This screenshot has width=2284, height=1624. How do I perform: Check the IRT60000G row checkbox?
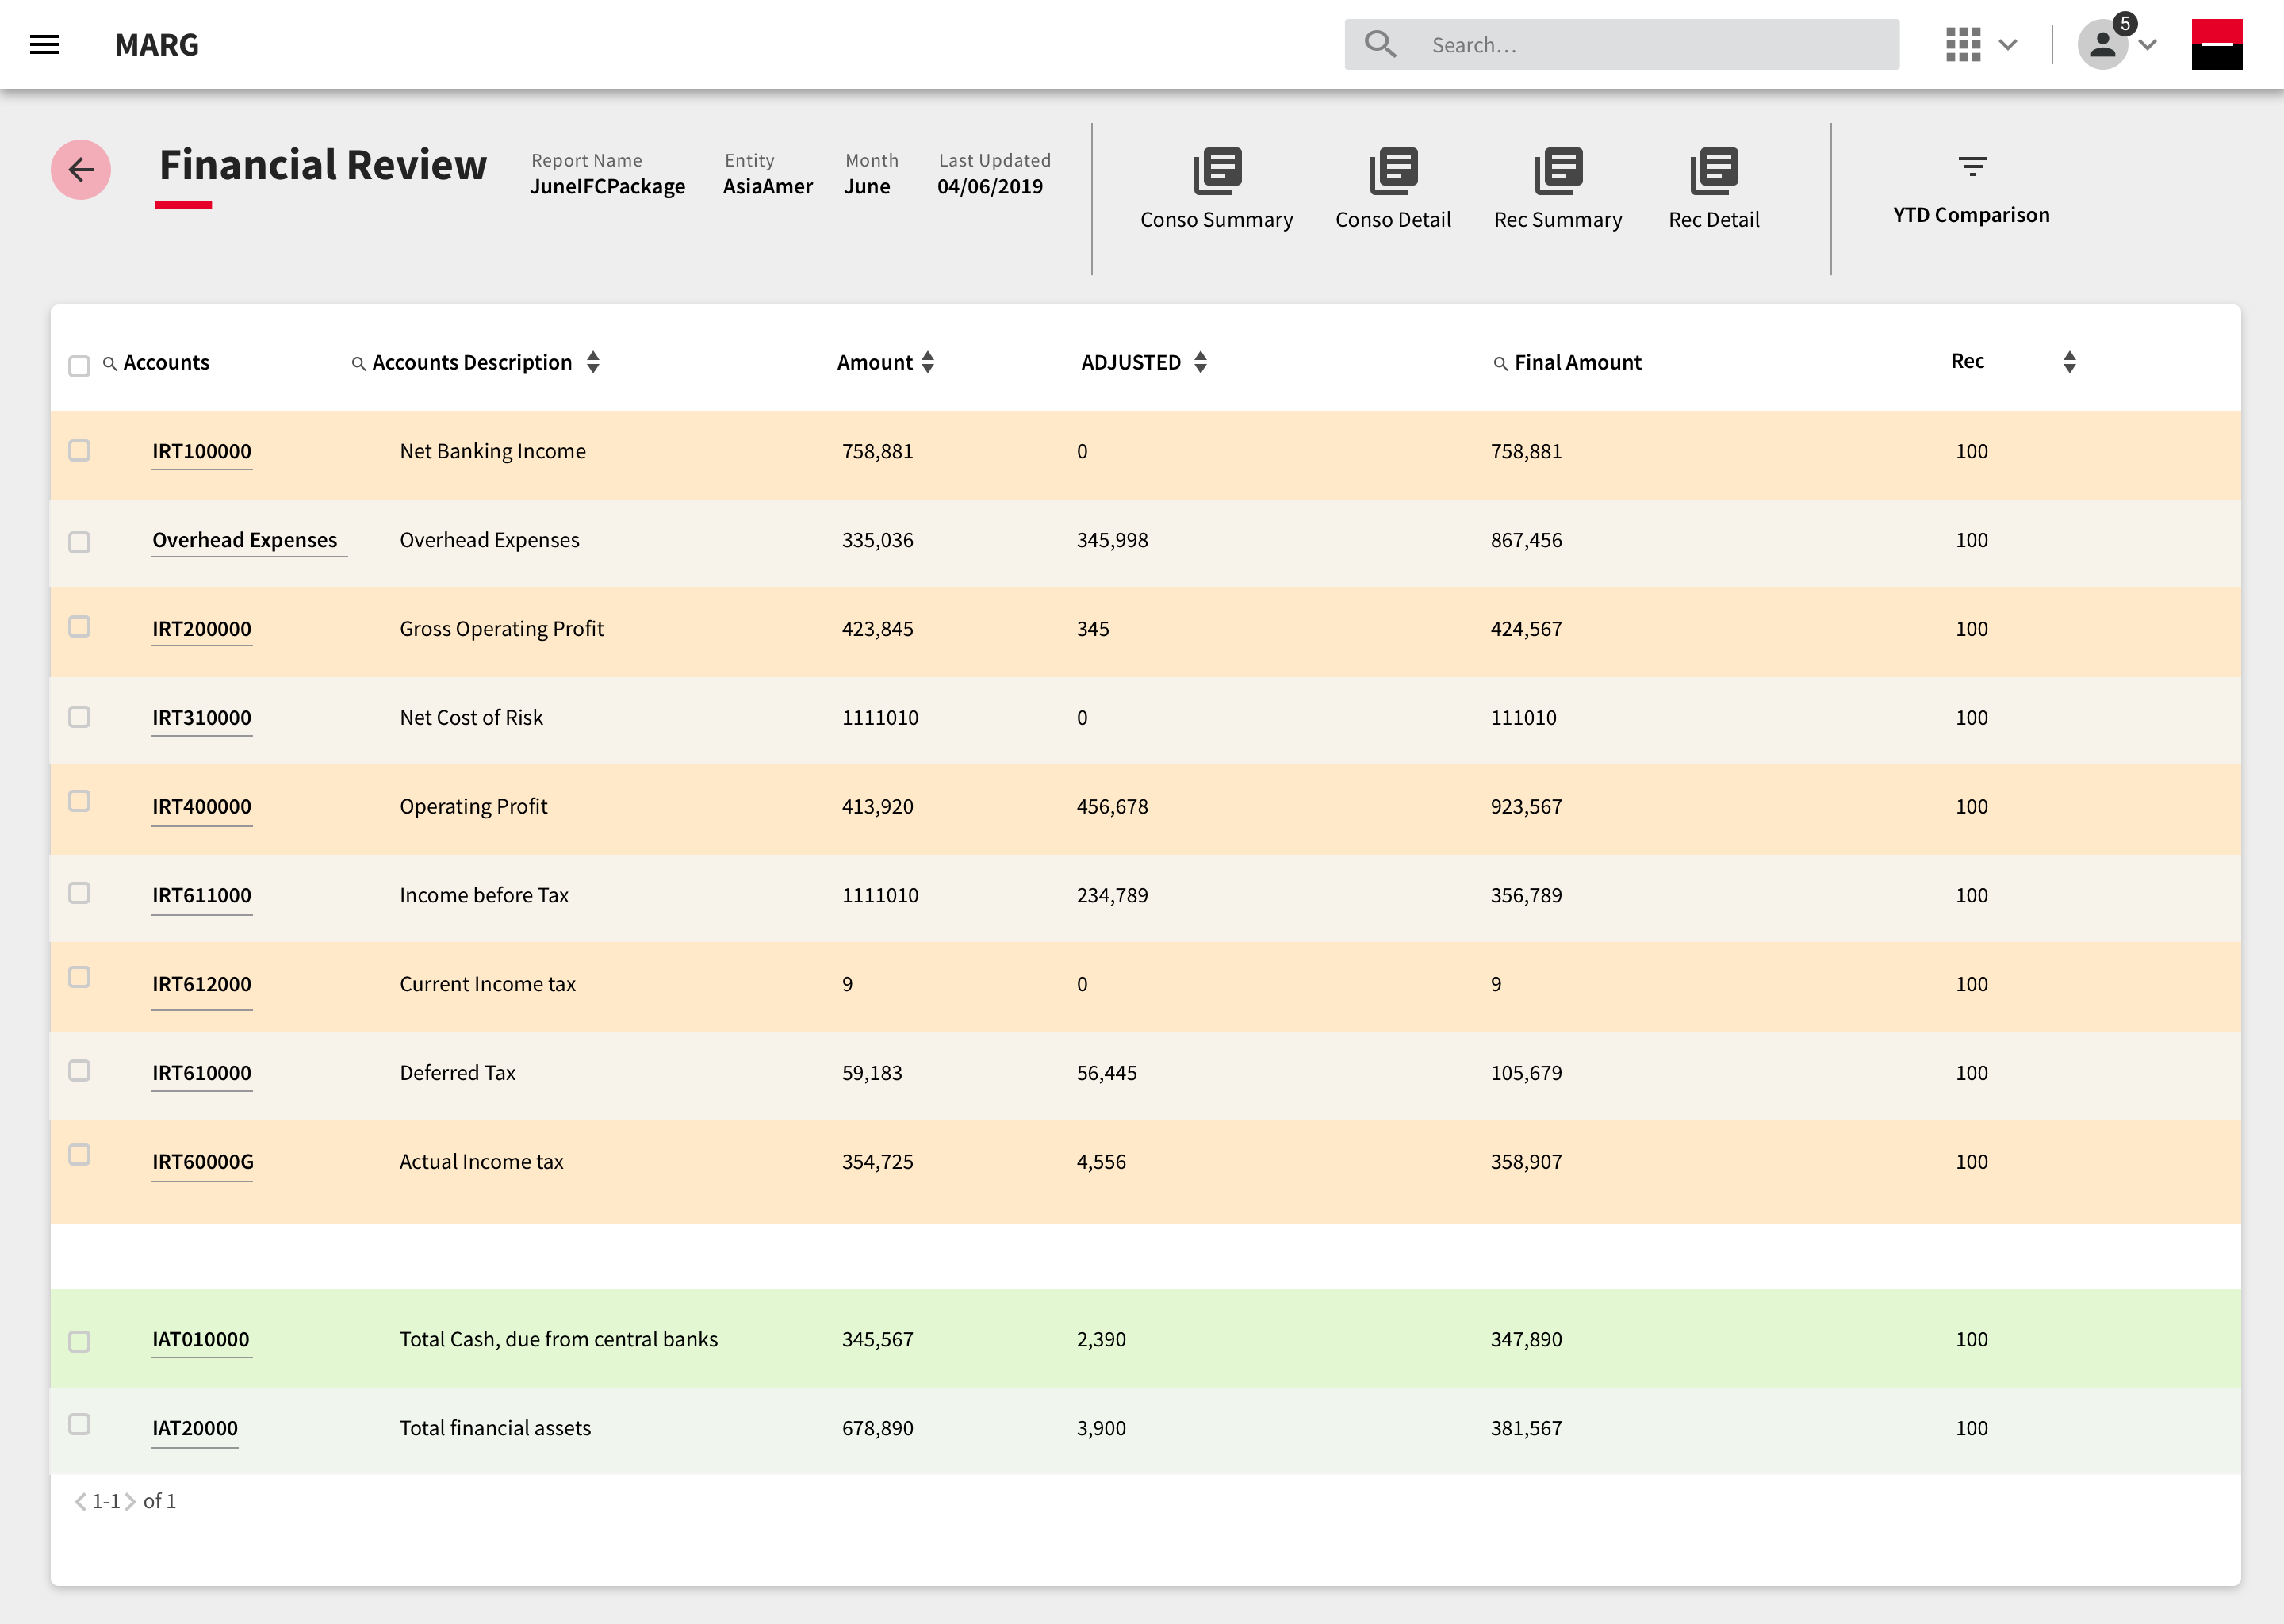(79, 1155)
